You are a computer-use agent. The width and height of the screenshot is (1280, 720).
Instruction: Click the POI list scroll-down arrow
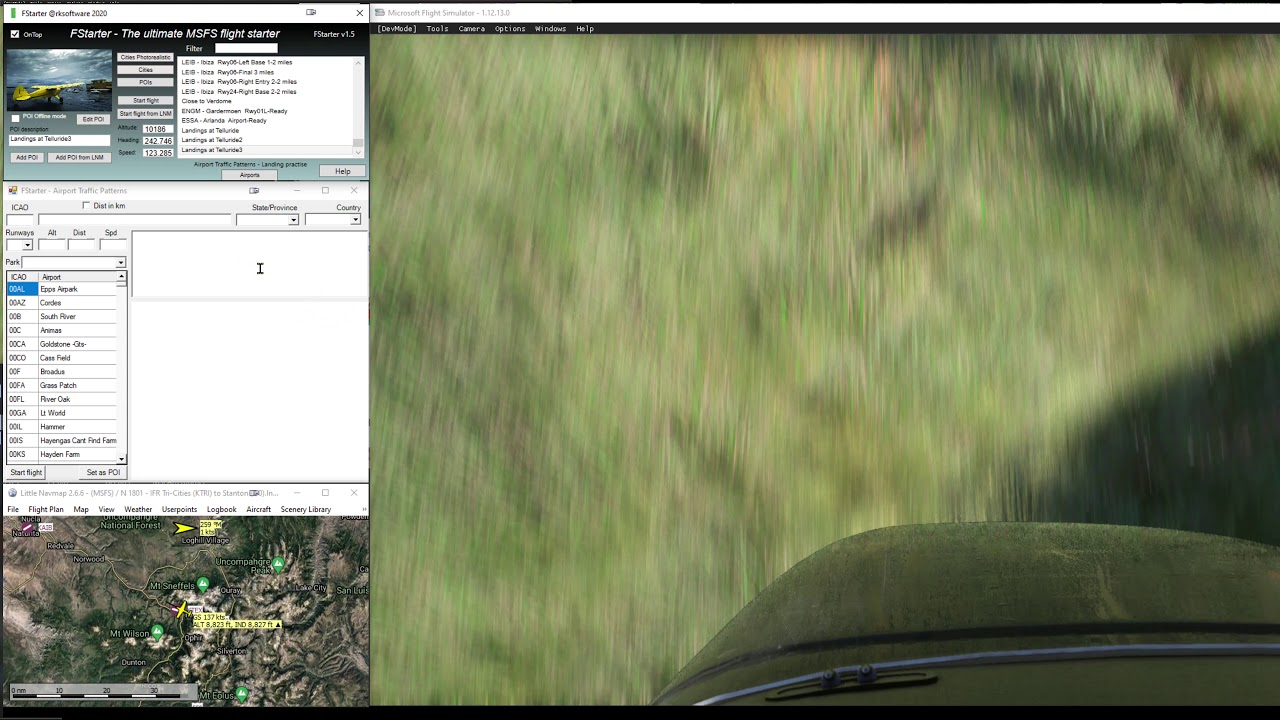tap(359, 151)
